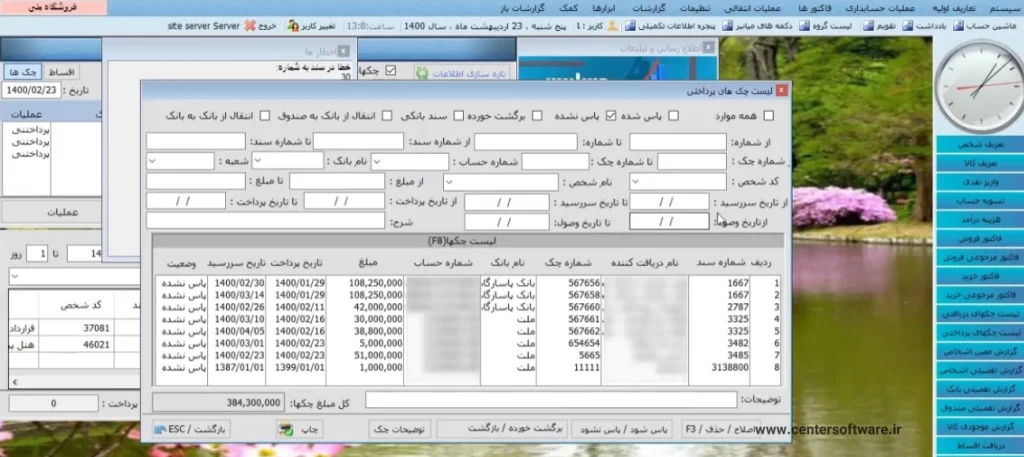Click the شرح description field
Viewport: 1024px width, 457px height.
[x=265, y=221]
